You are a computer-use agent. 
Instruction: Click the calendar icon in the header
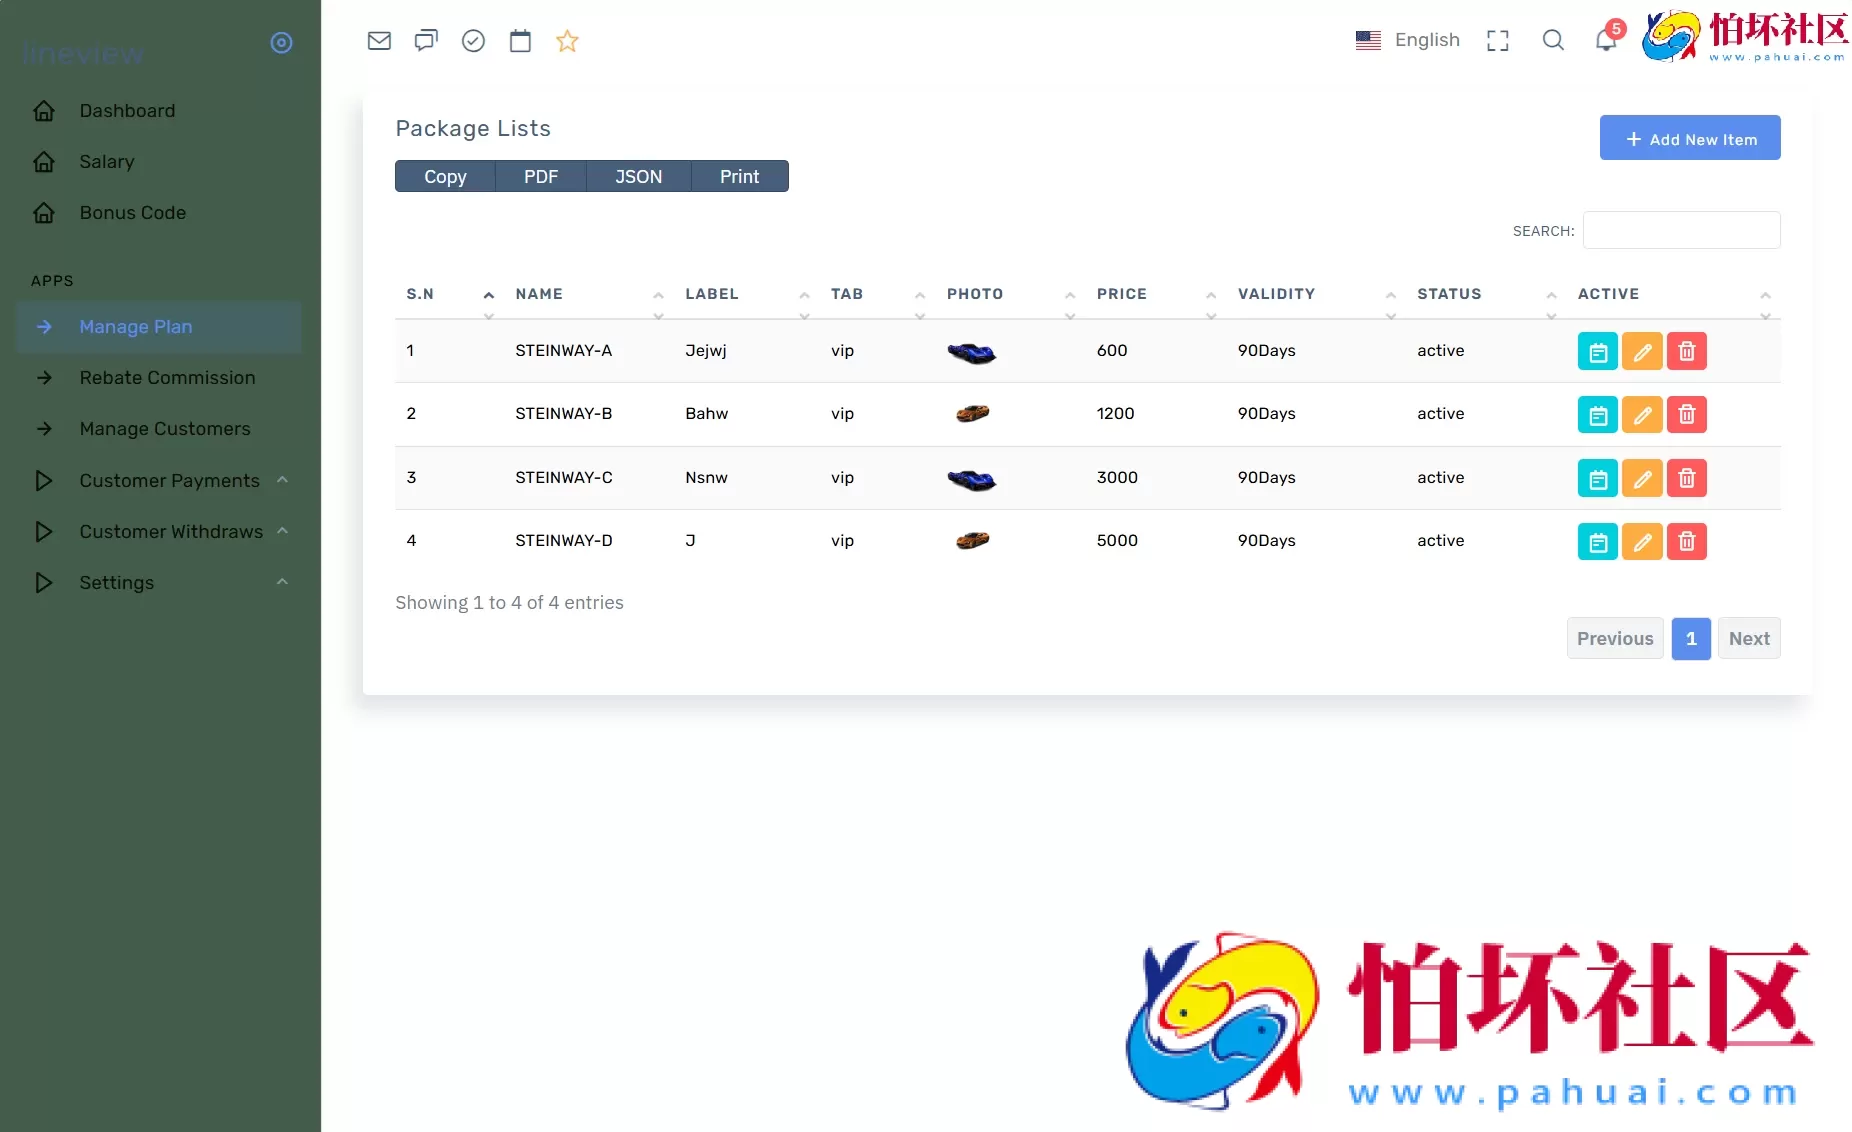click(x=520, y=41)
